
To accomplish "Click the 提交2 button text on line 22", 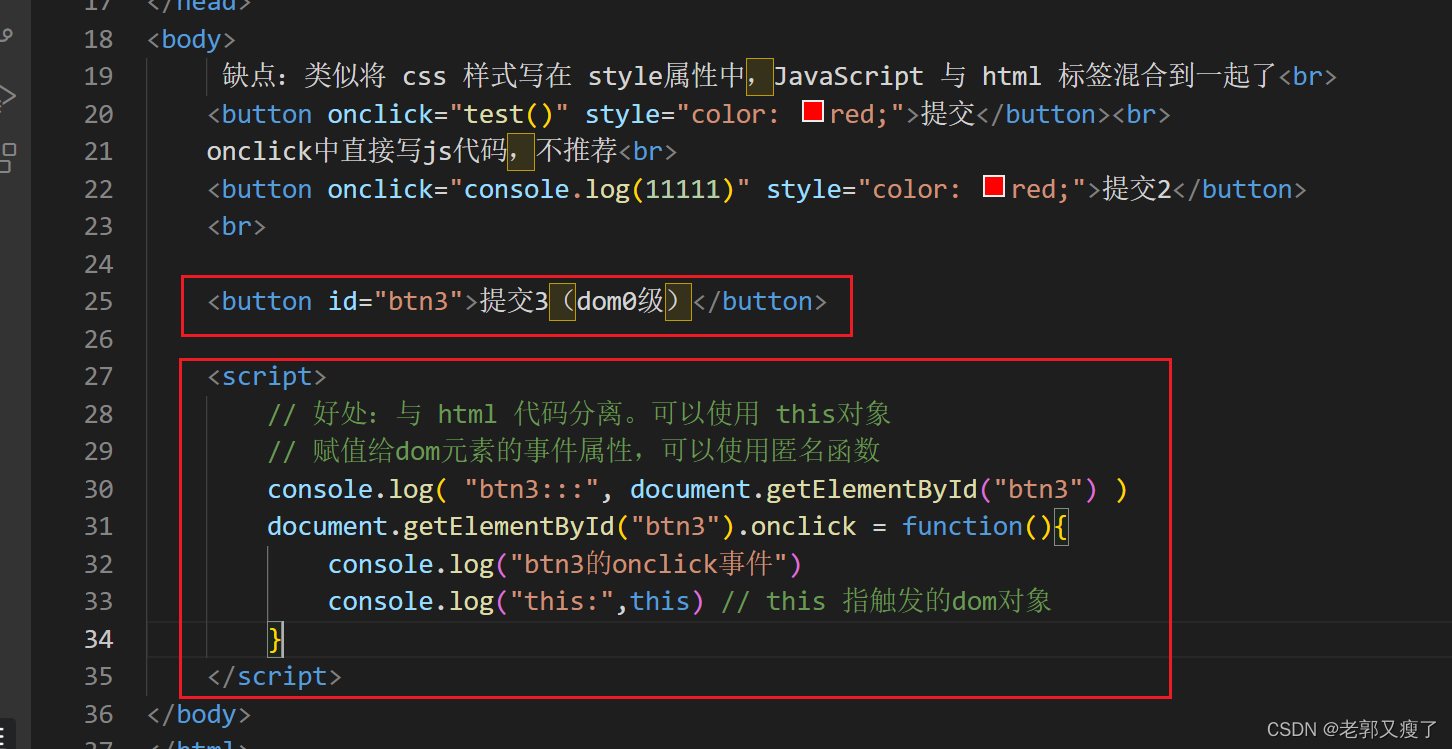I will [x=1136, y=188].
